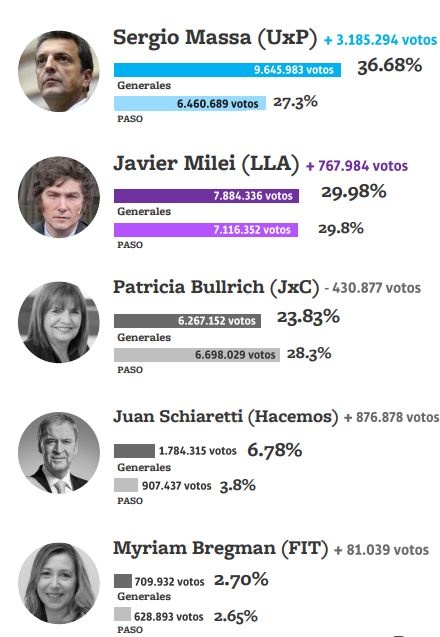Click Bregman's dark gray Generales swatch

pos(123,581)
